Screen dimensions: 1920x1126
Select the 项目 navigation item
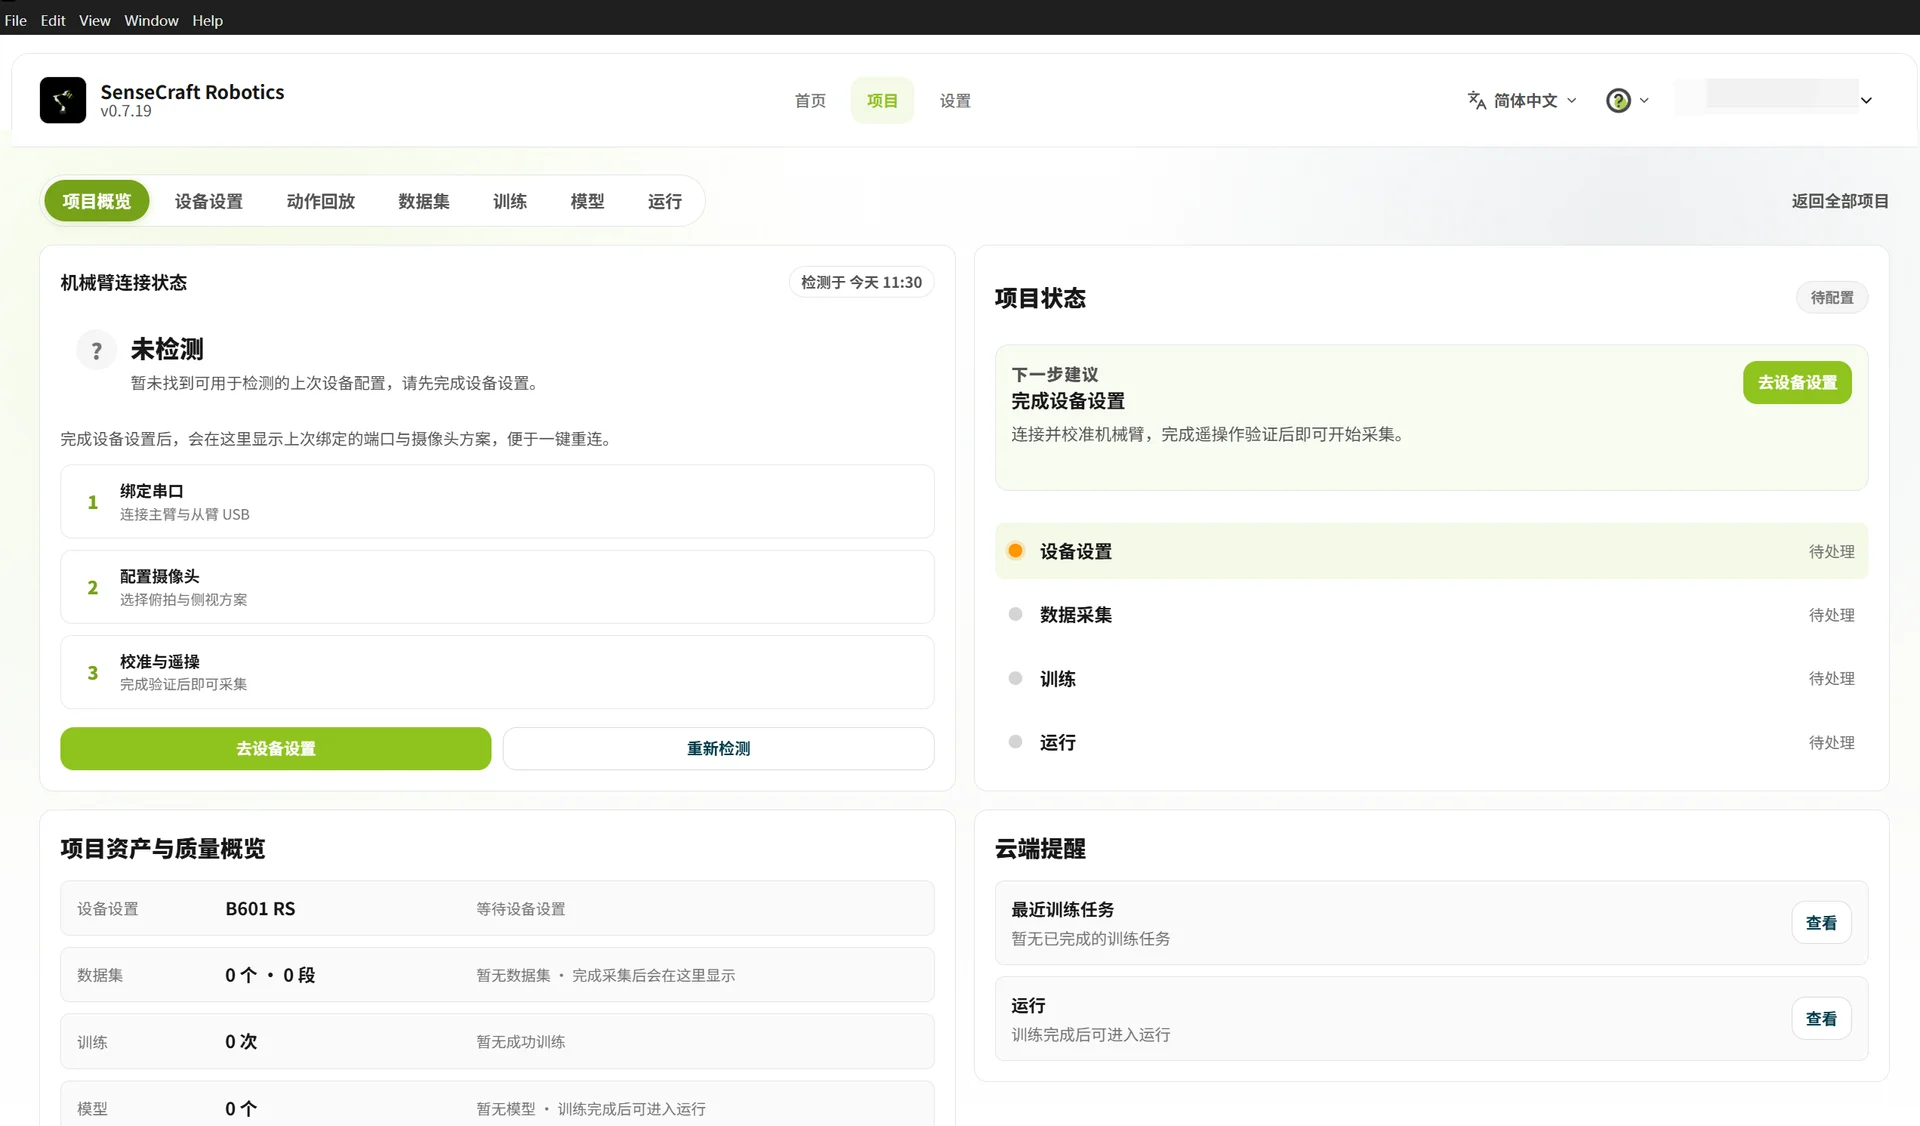tap(882, 100)
